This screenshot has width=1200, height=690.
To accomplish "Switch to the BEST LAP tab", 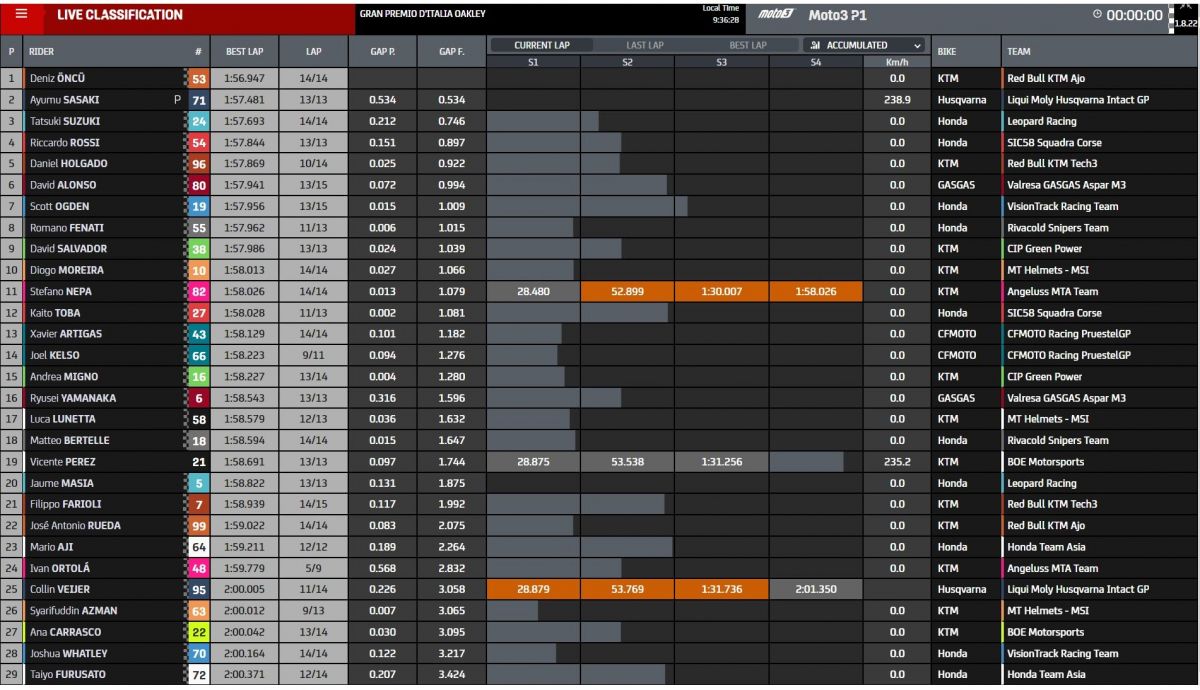I will click(x=748, y=45).
